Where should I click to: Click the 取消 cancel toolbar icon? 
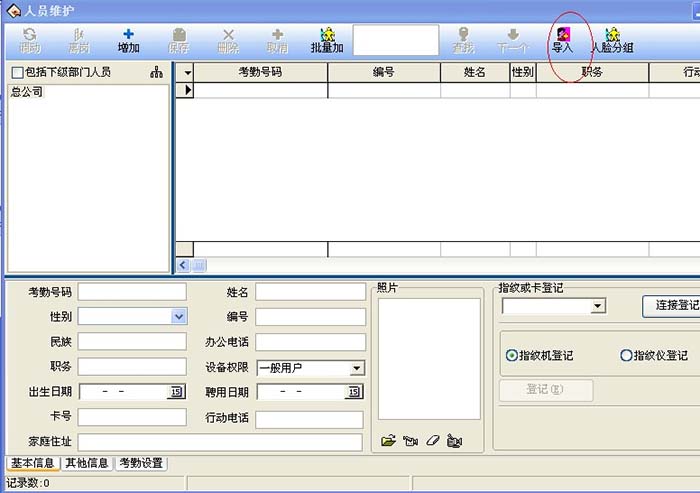tap(277, 41)
